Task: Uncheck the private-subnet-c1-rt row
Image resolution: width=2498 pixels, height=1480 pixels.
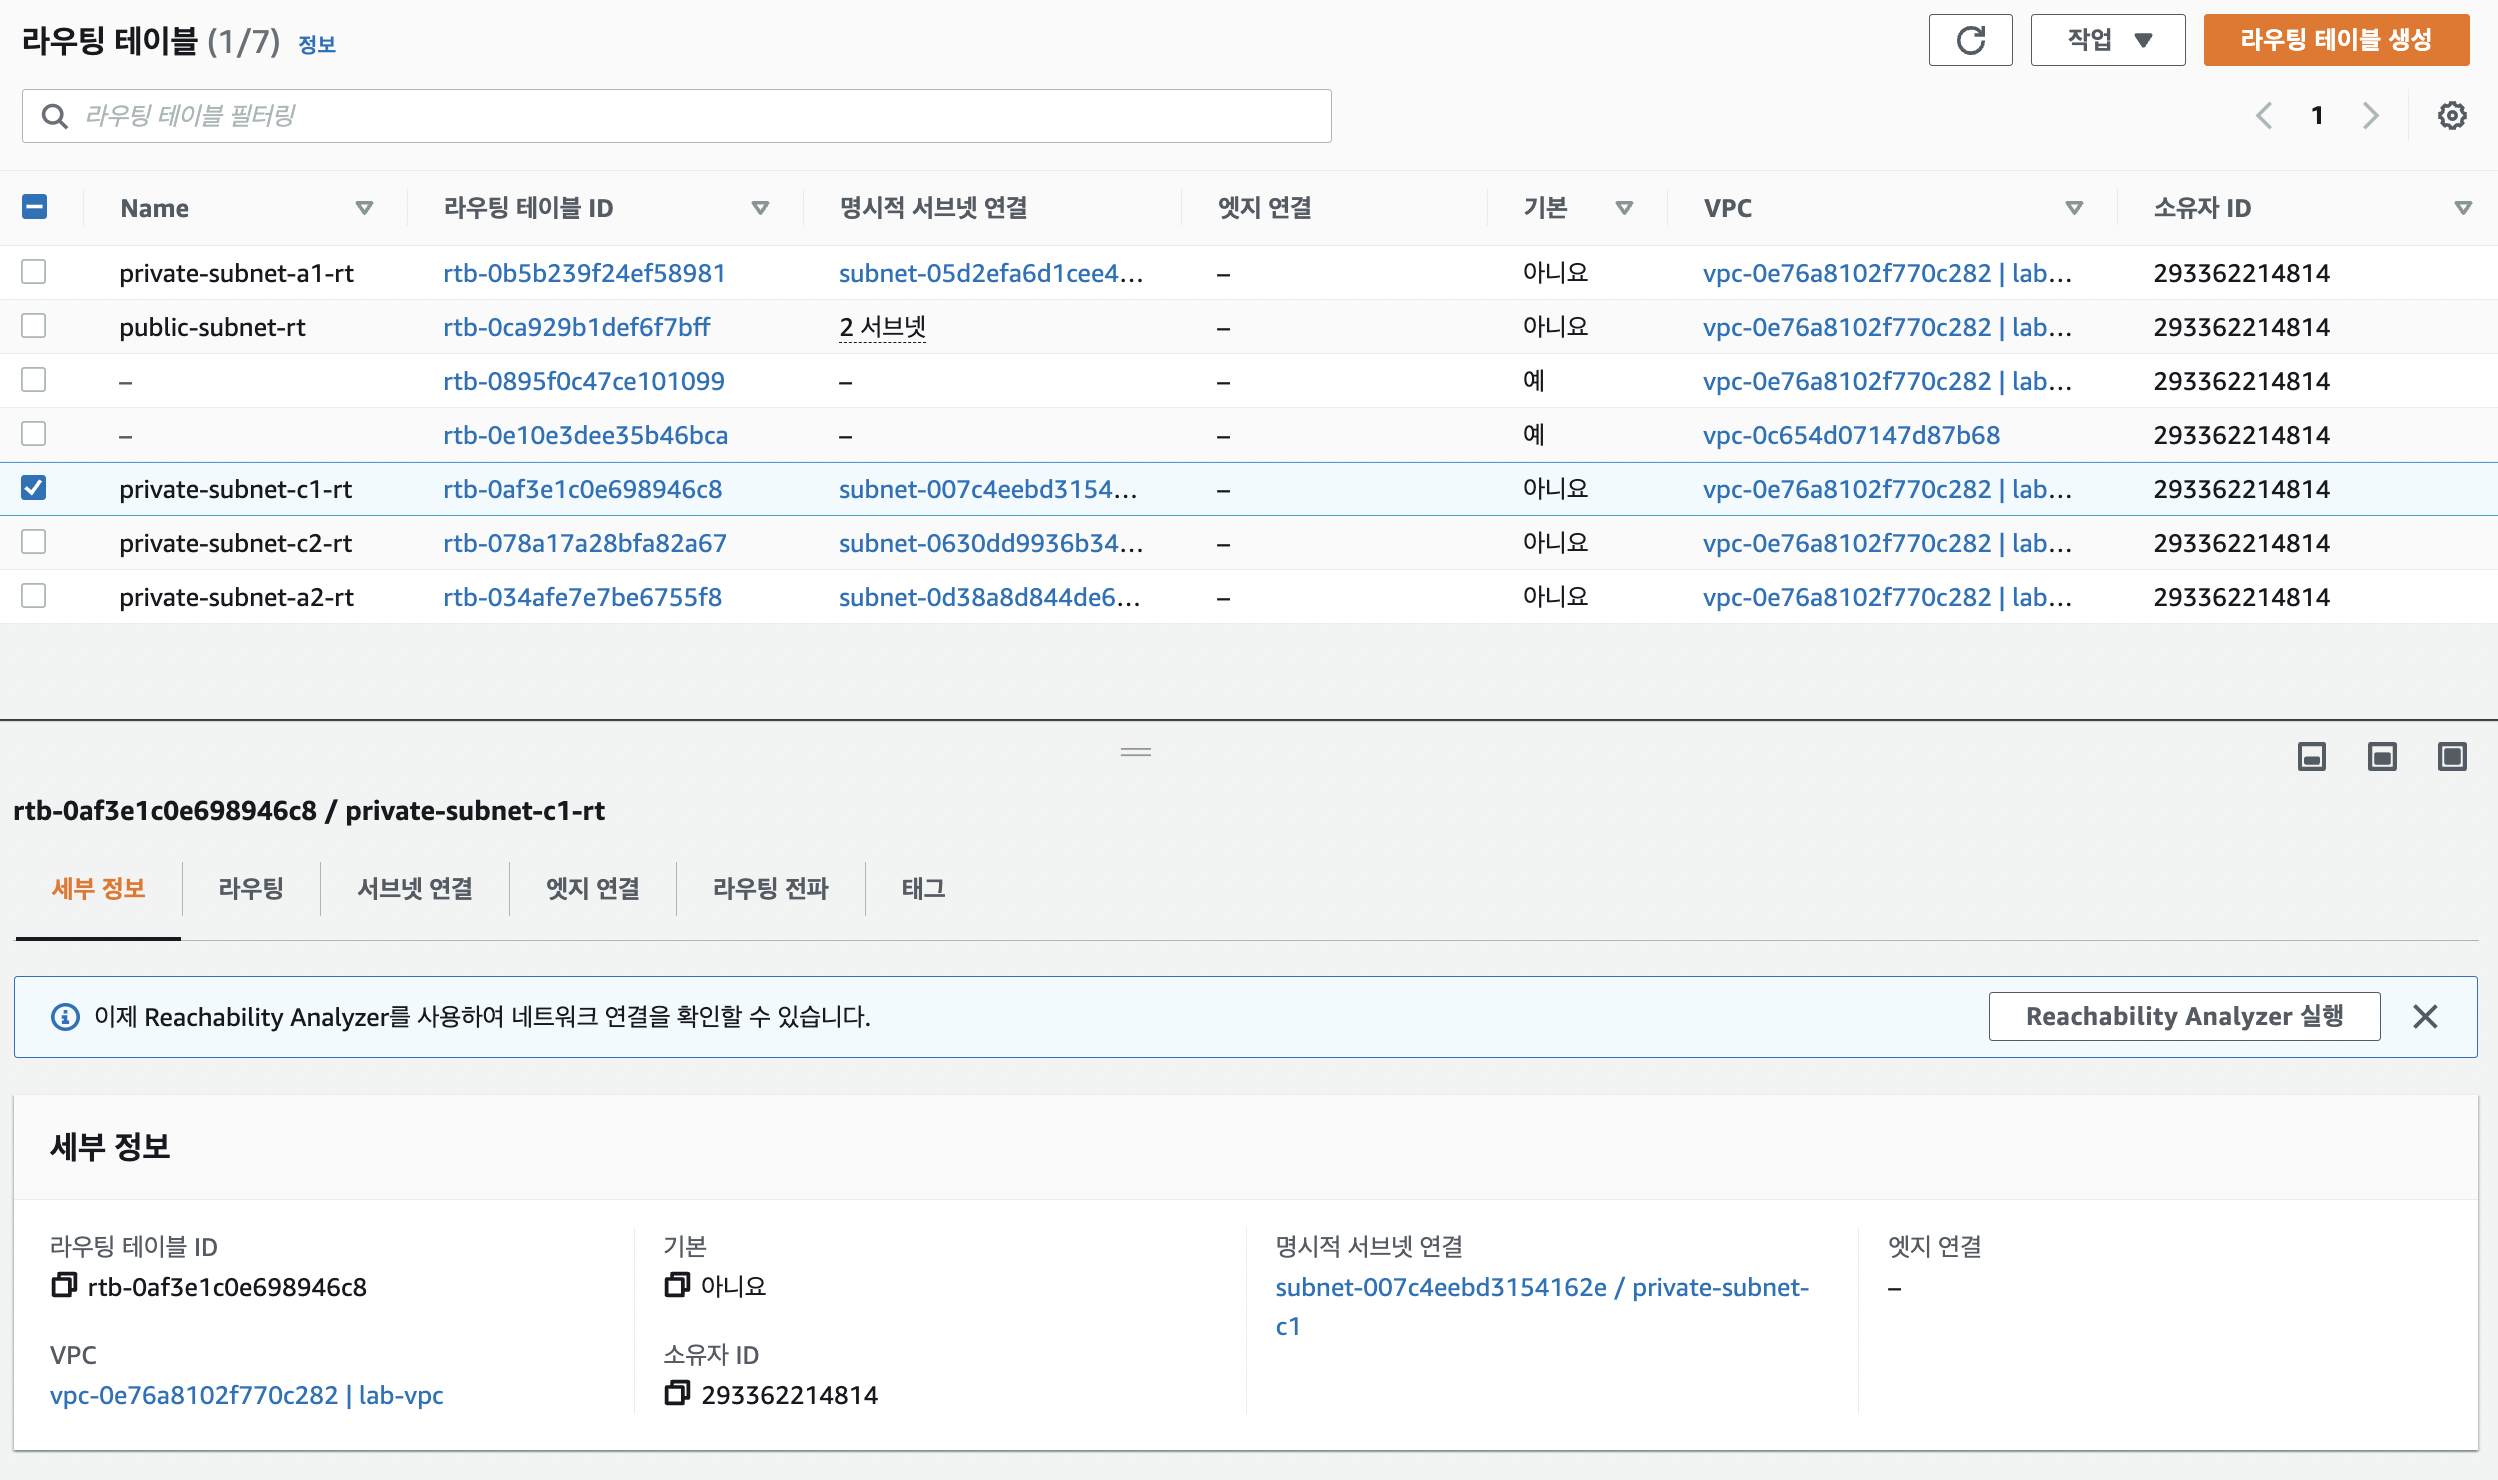Action: pos(34,488)
